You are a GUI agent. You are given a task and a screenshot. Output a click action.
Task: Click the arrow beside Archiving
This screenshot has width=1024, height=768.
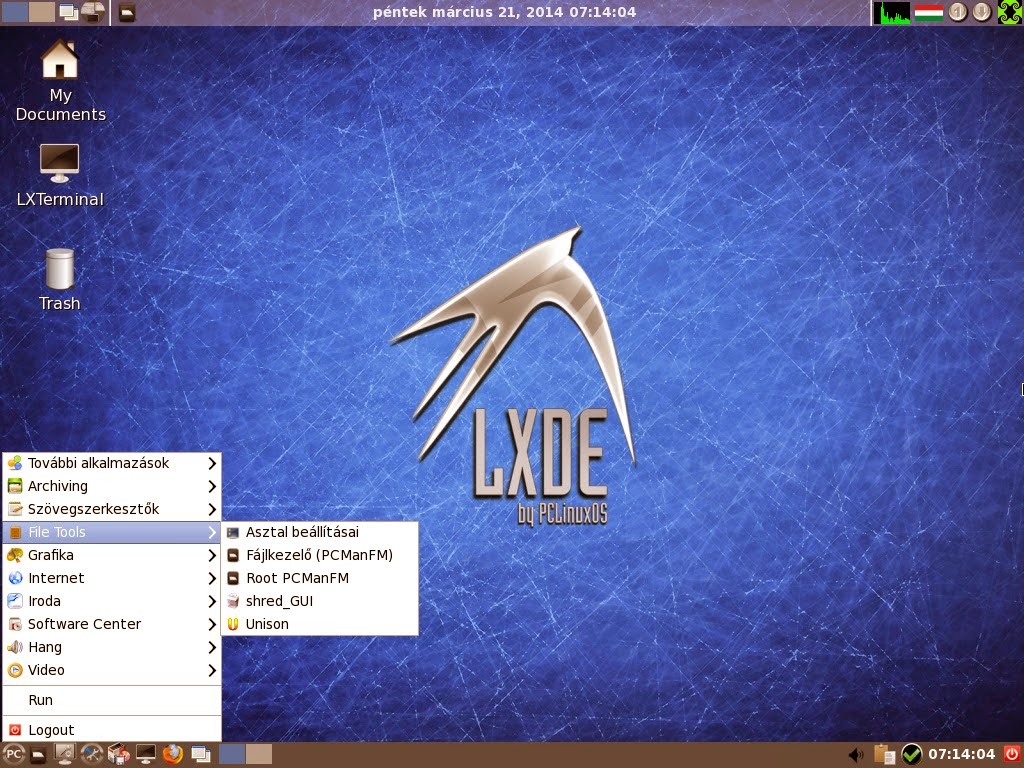pos(212,486)
